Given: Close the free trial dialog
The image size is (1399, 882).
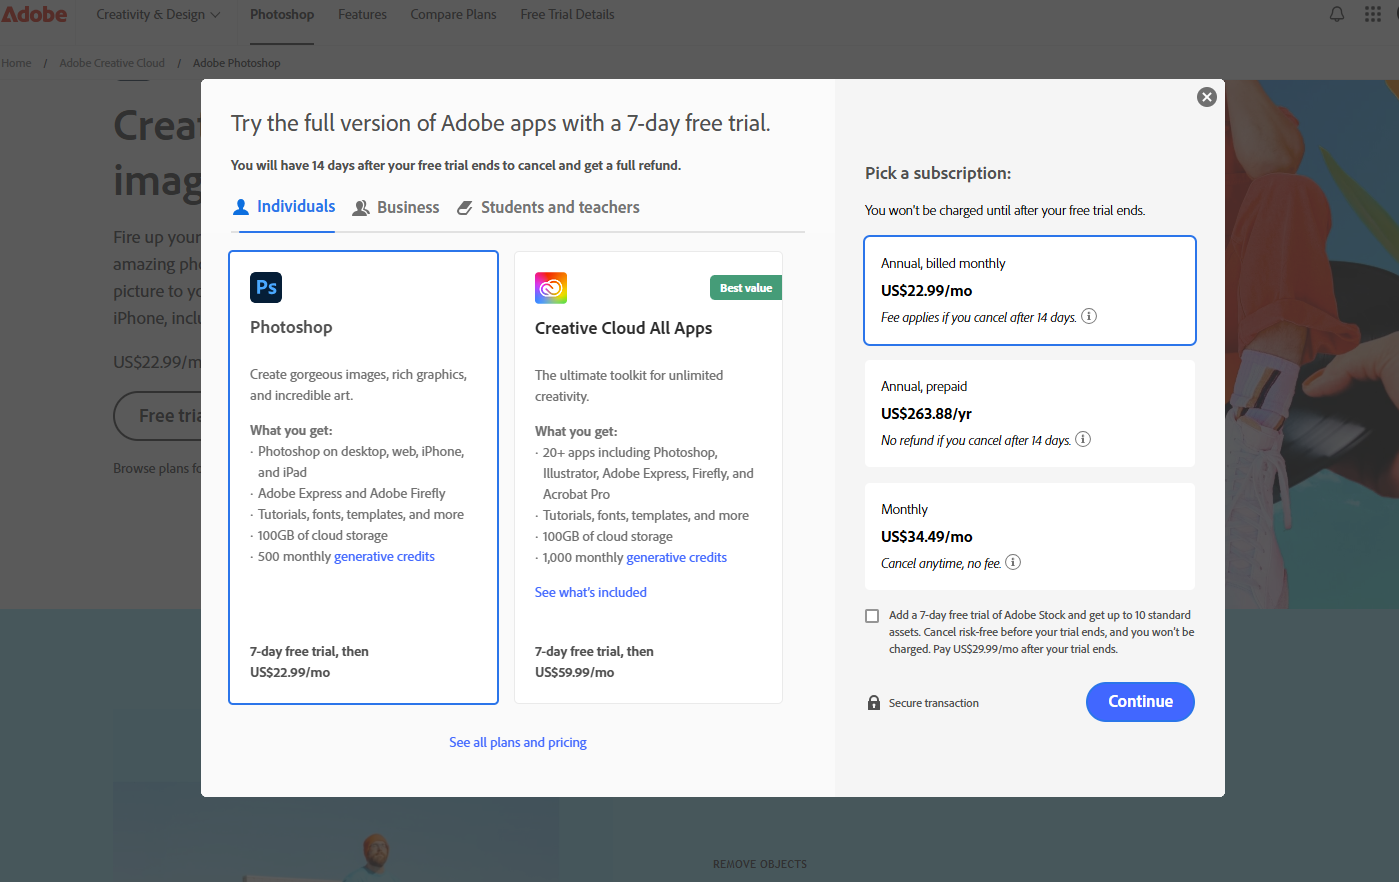Looking at the screenshot, I should tap(1206, 97).
